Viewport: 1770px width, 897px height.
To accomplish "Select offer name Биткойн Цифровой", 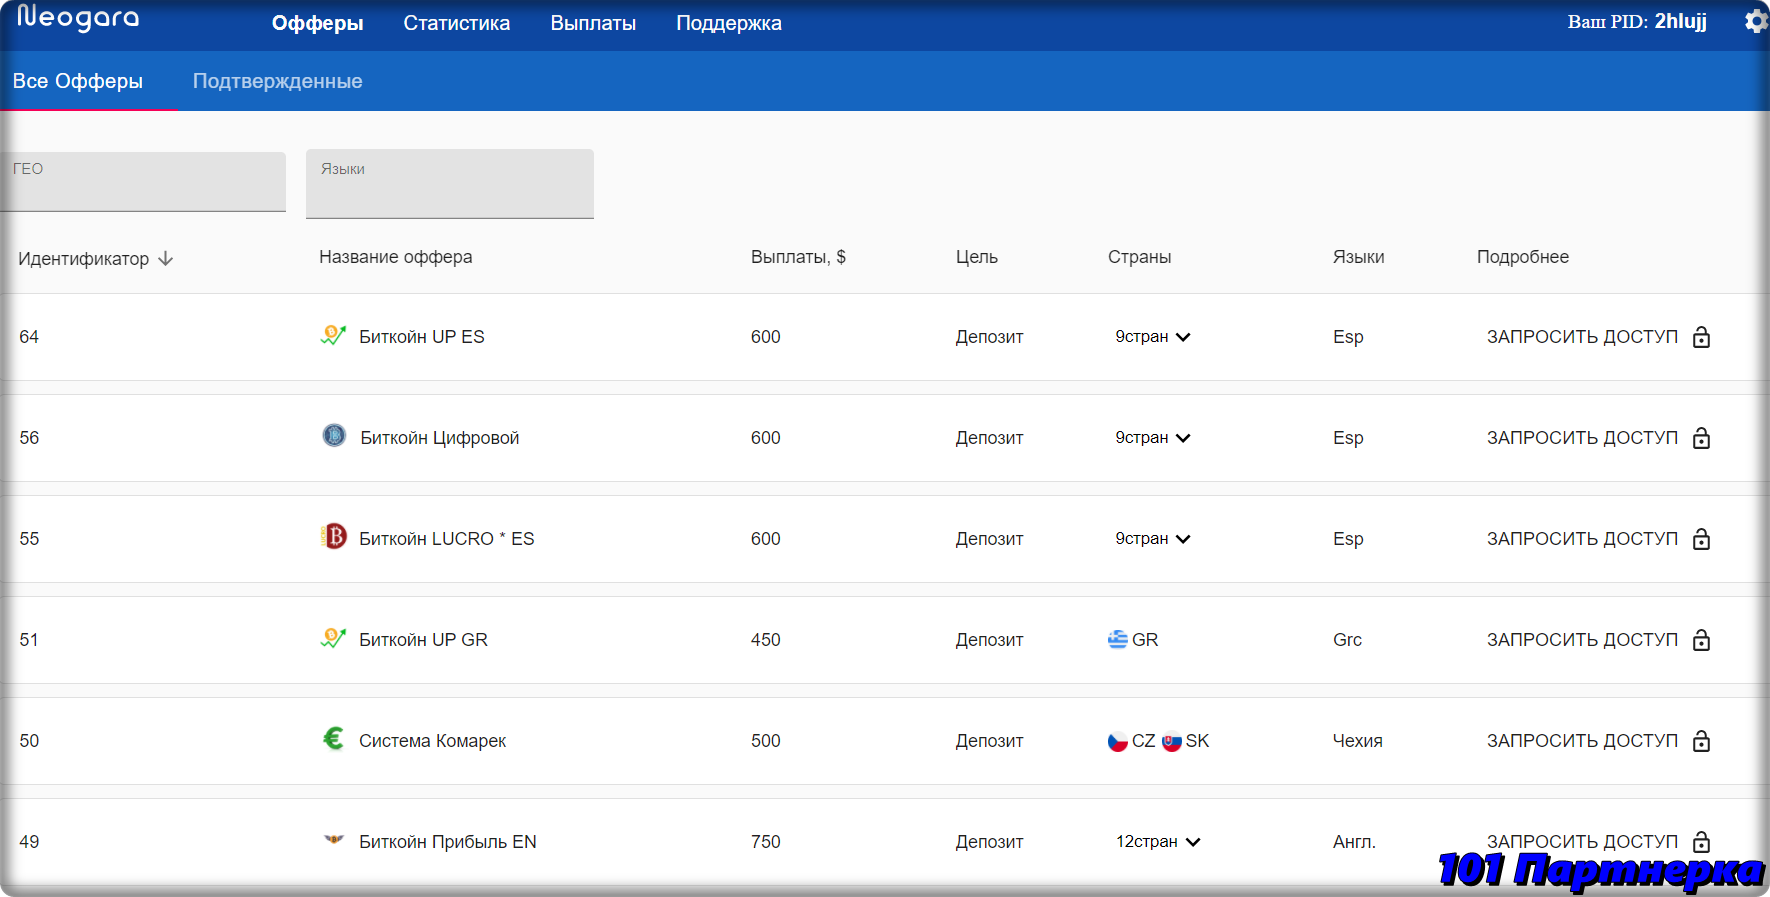I will click(x=440, y=438).
